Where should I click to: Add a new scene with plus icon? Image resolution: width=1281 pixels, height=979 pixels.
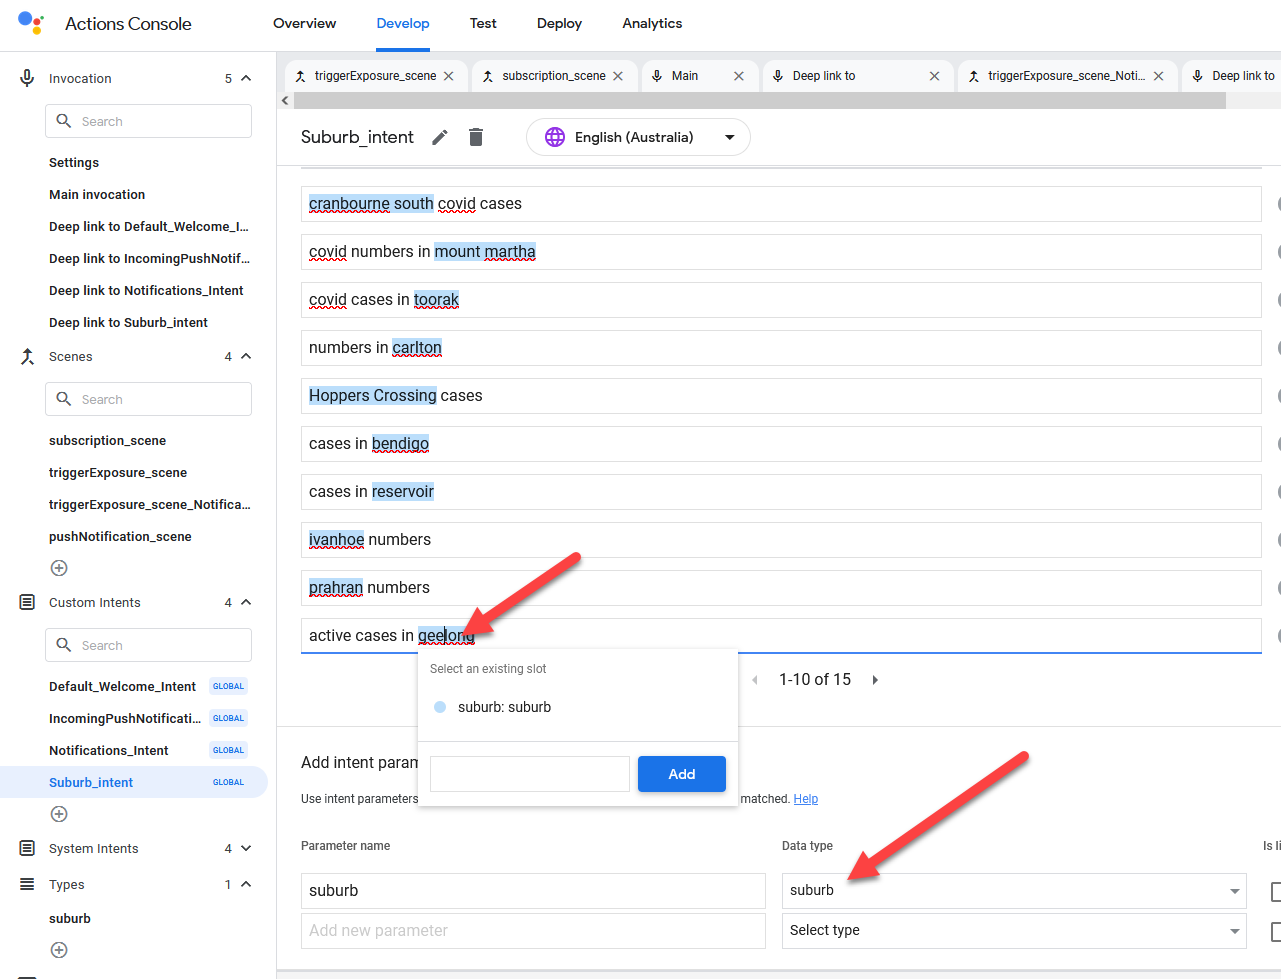click(59, 568)
